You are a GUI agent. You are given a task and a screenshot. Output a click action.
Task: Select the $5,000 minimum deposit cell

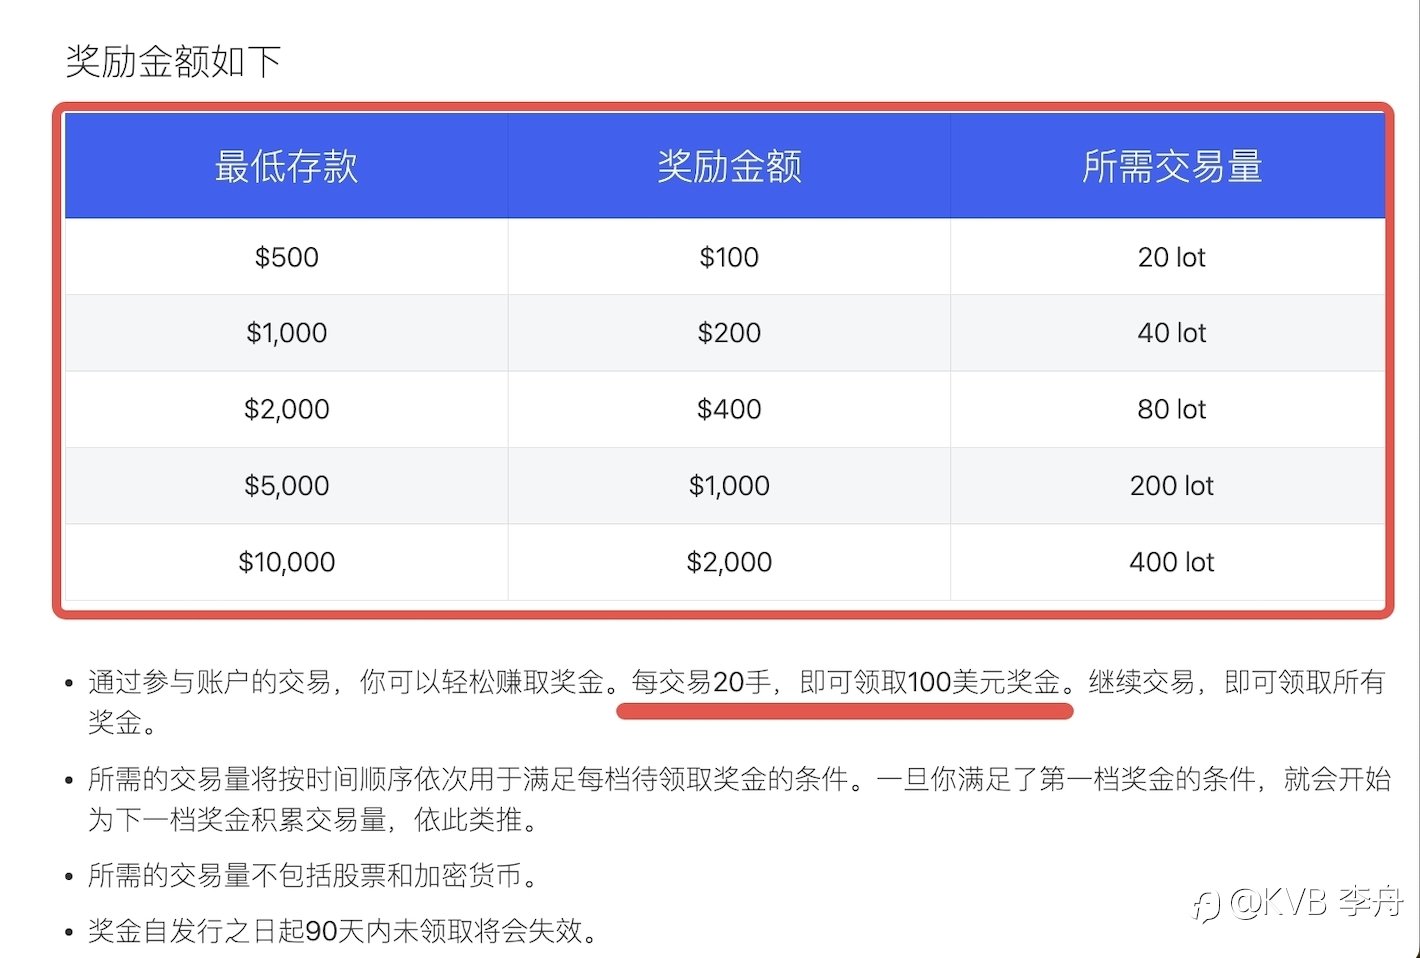tap(286, 485)
